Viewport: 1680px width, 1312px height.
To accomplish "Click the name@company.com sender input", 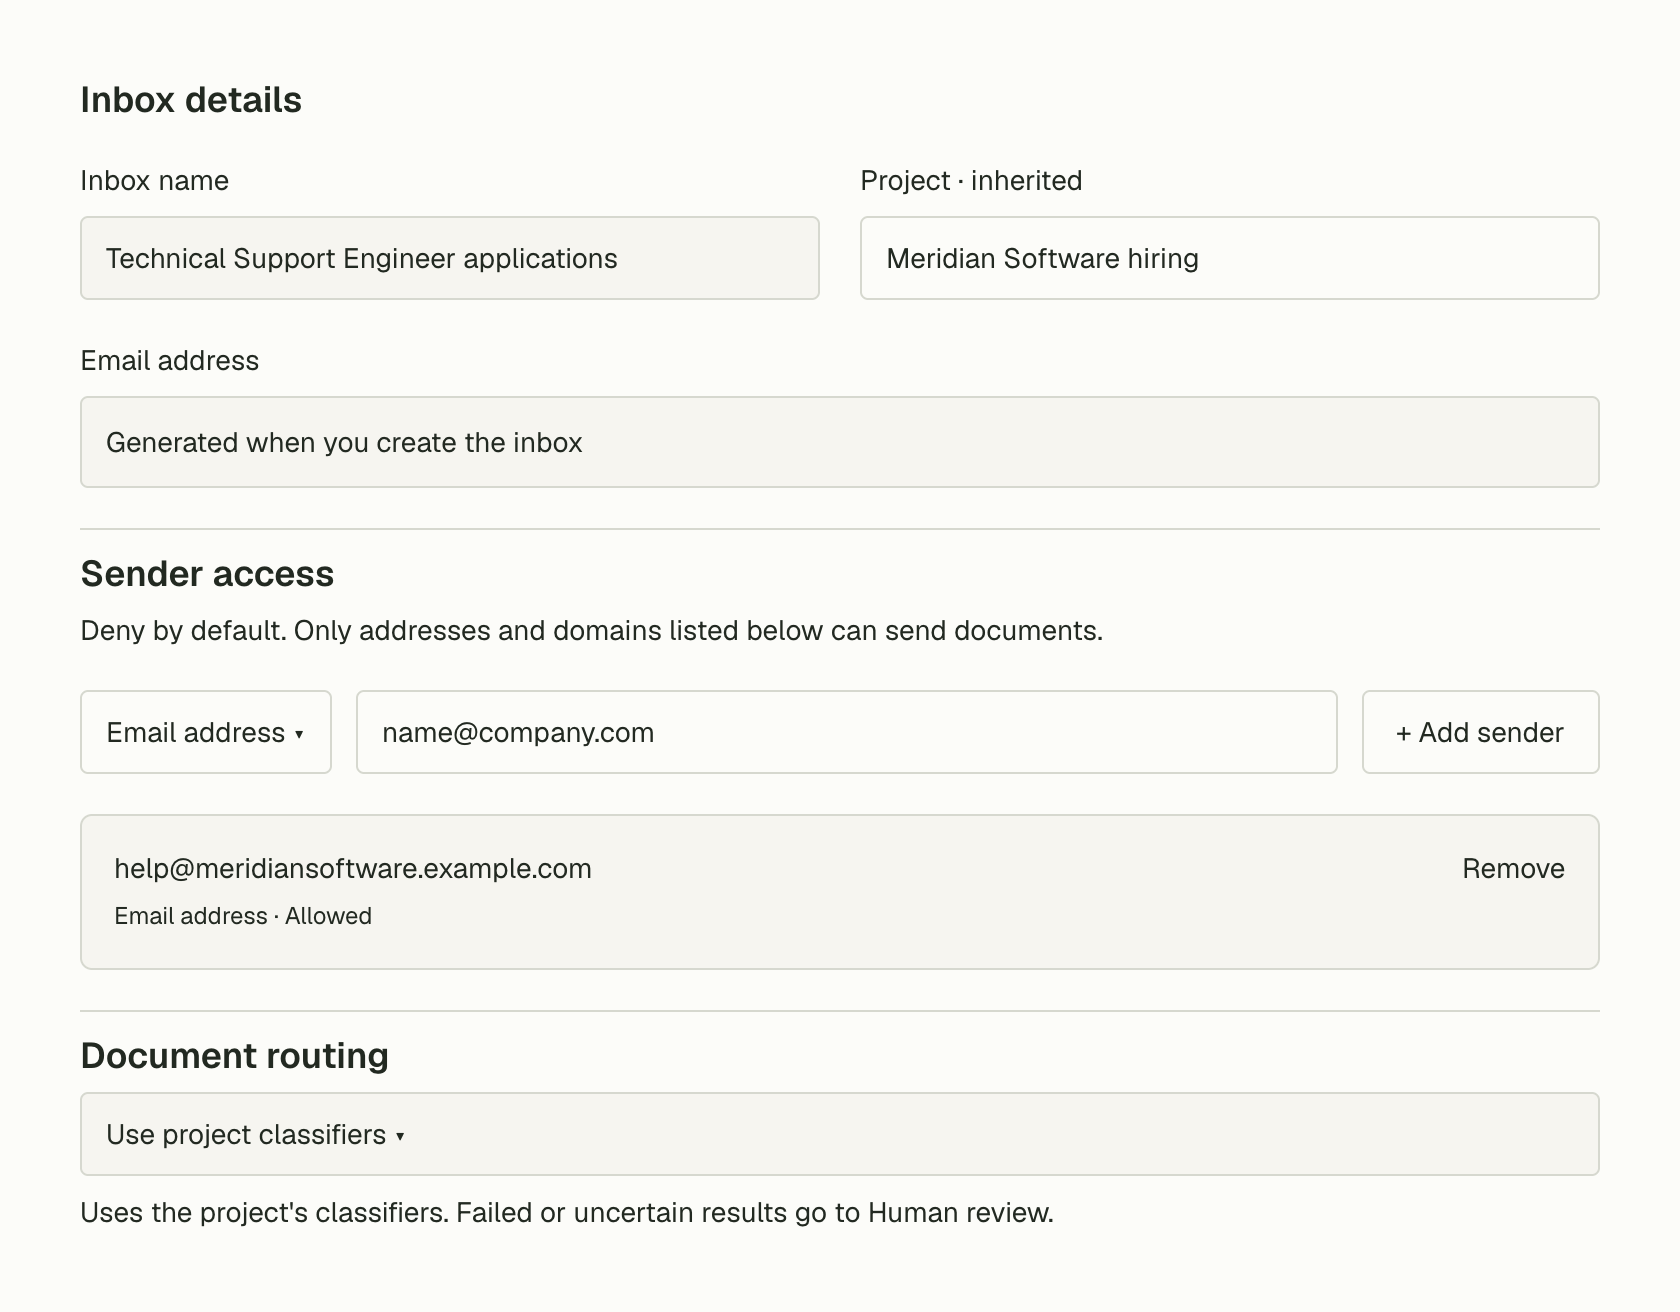I will pos(847,732).
